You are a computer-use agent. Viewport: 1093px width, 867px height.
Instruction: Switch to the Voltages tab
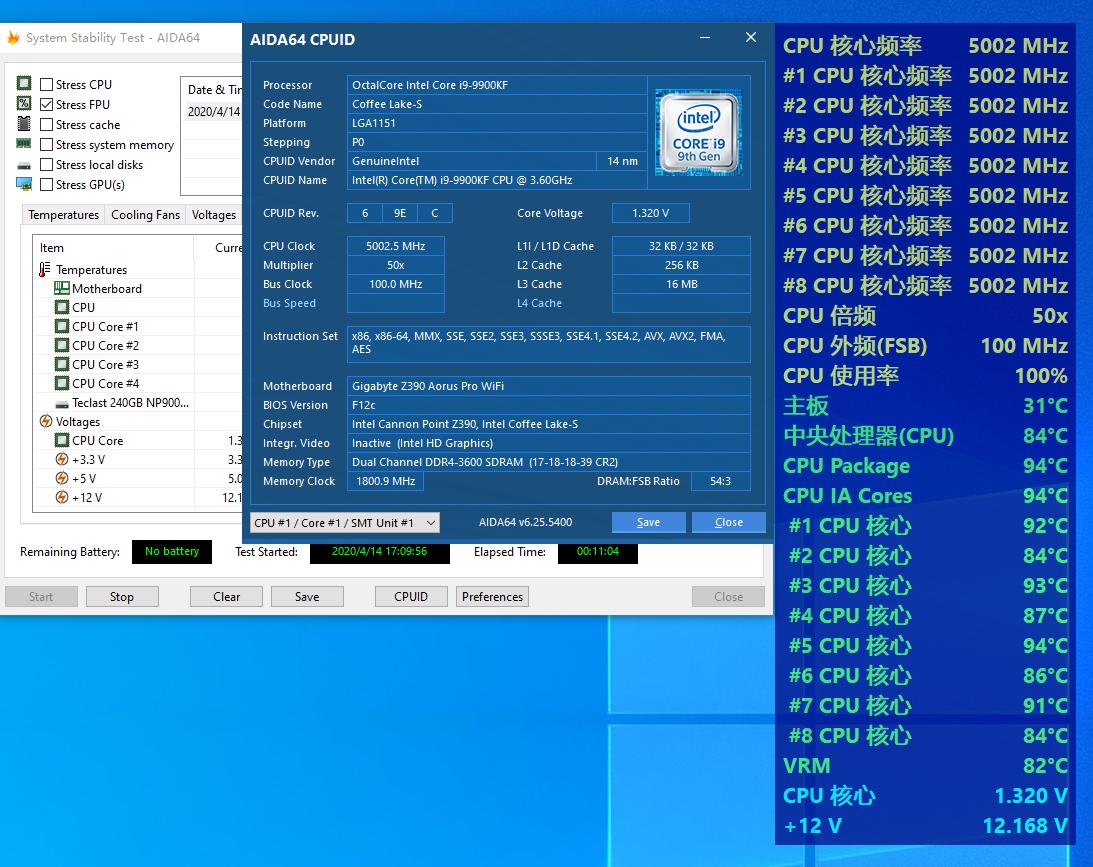pyautogui.click(x=213, y=215)
